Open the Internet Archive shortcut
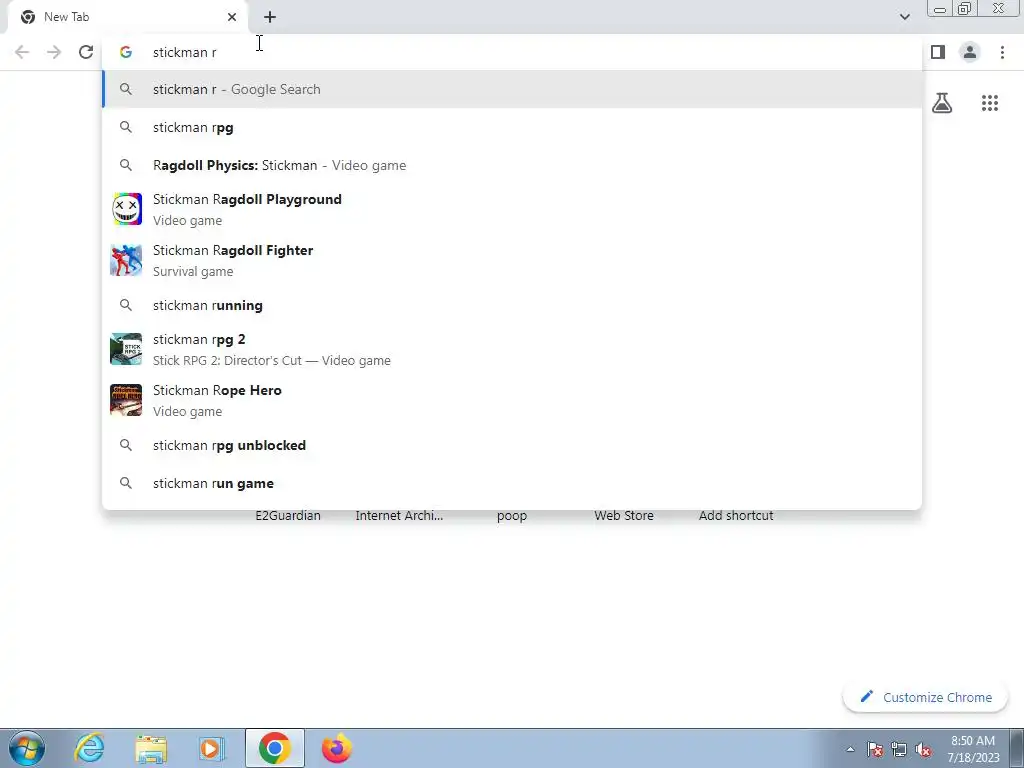Image resolution: width=1024 pixels, height=768 pixels. [x=399, y=515]
